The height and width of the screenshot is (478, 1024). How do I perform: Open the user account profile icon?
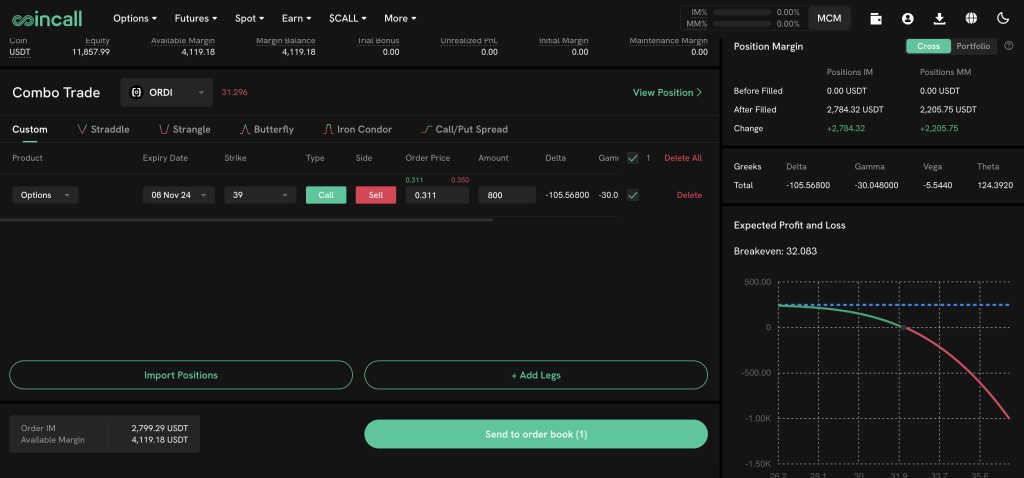pos(907,18)
